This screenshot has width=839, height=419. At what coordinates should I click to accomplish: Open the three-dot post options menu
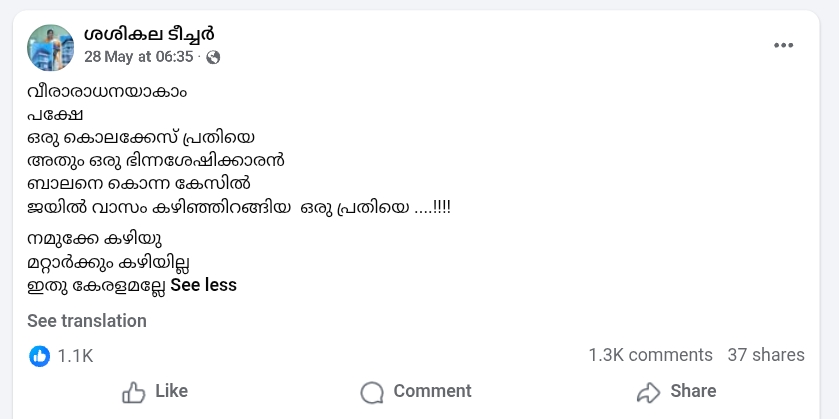click(x=783, y=45)
